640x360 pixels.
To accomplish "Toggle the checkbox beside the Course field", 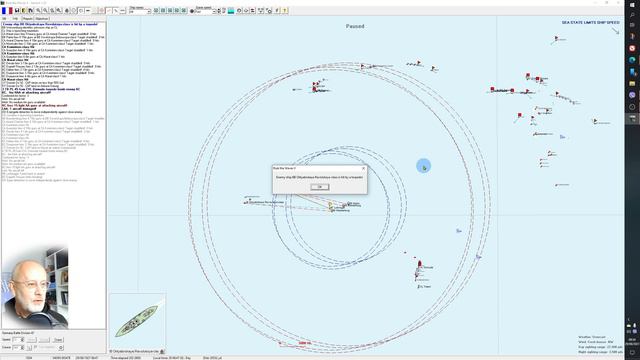I will 36,347.
